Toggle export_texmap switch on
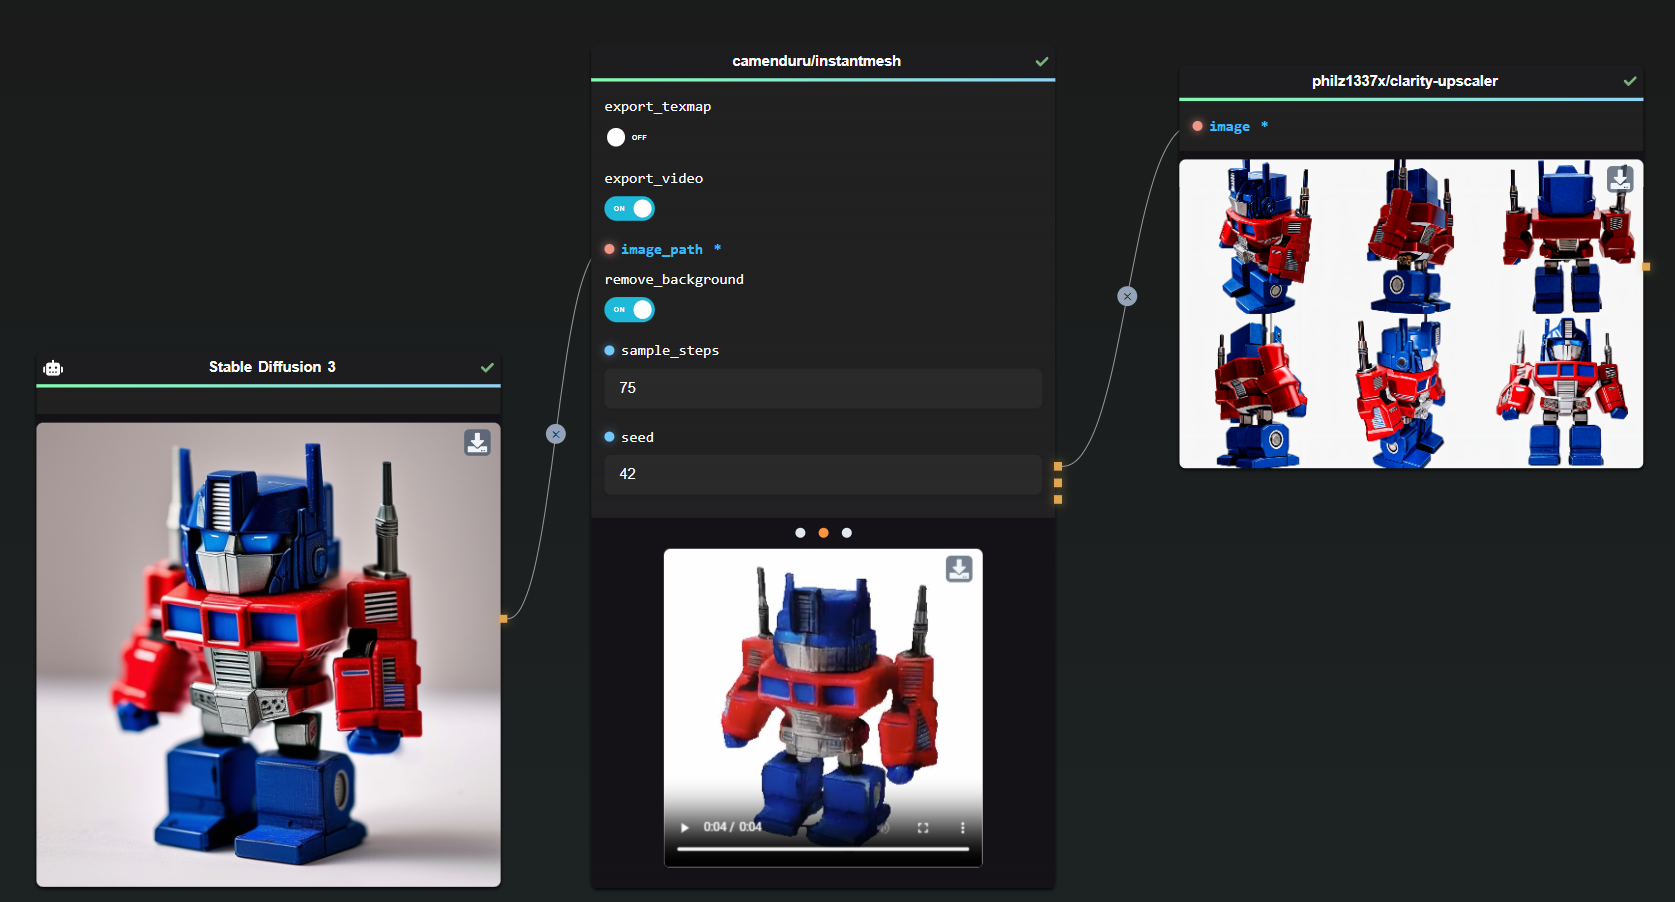The width and height of the screenshot is (1675, 902). coord(628,137)
